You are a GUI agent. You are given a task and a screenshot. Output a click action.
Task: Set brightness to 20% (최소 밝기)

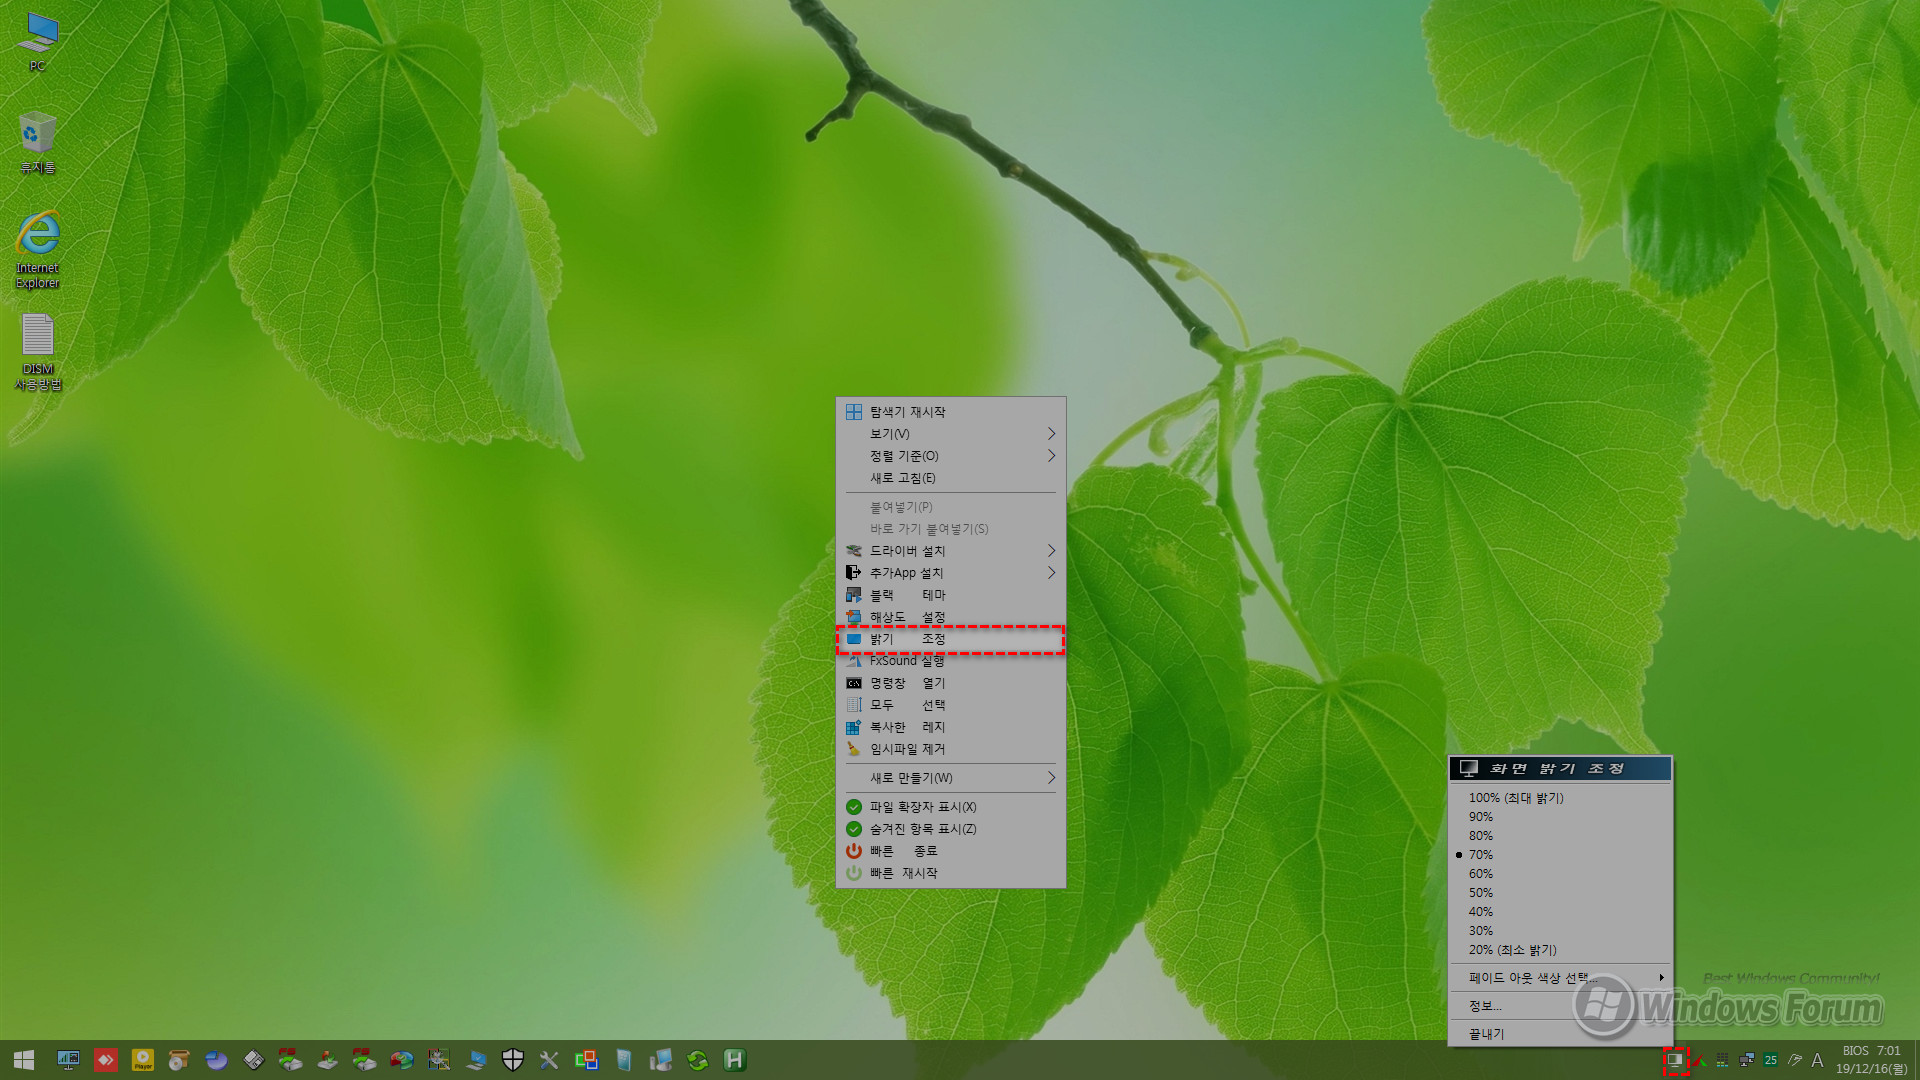click(x=1560, y=950)
